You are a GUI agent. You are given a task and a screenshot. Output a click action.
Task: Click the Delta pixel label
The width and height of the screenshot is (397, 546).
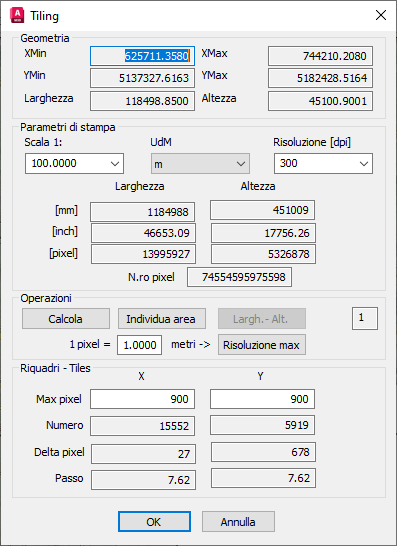[59, 452]
